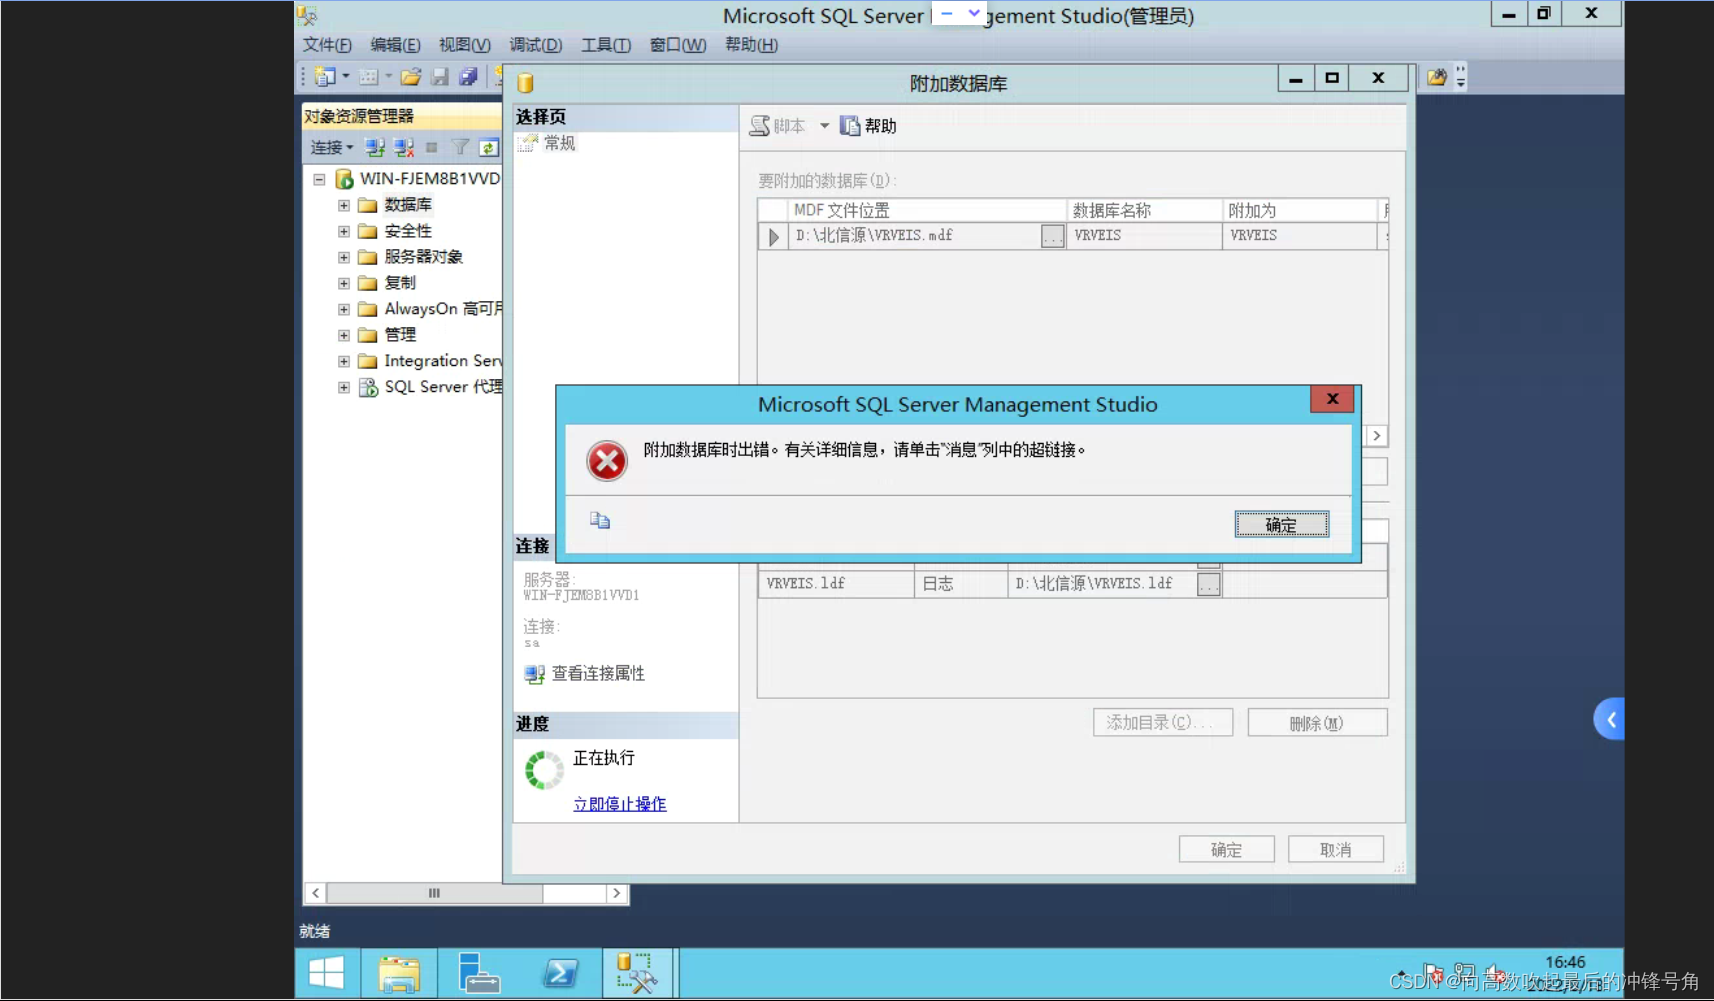This screenshot has width=1714, height=1001.
Task: Click the Stop icon in Object Explorer toolbar
Action: pyautogui.click(x=432, y=148)
